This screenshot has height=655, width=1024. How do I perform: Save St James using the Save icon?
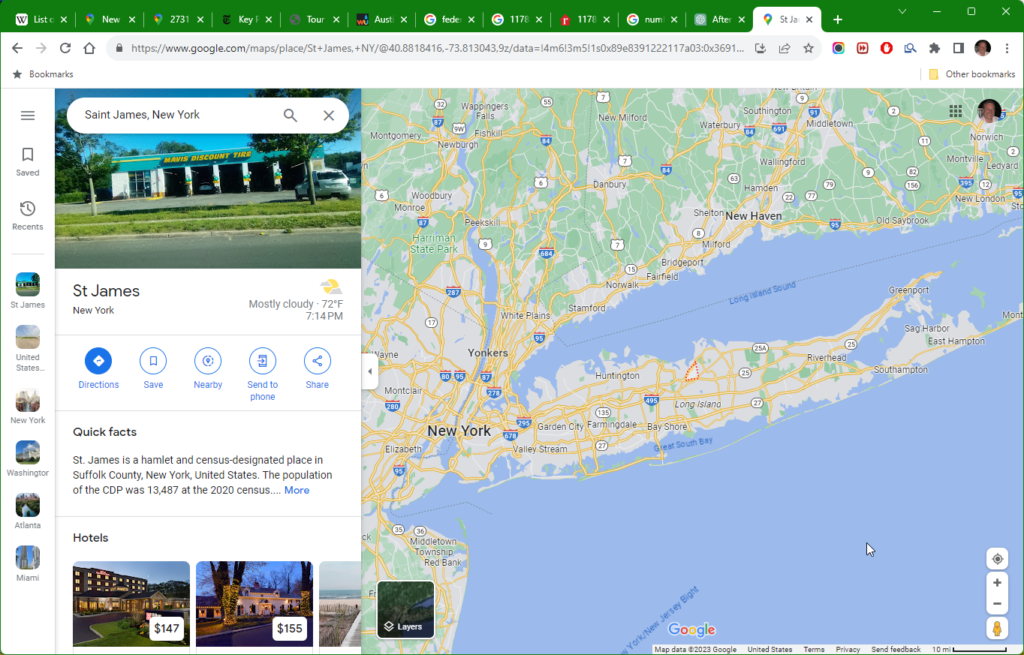(x=153, y=361)
